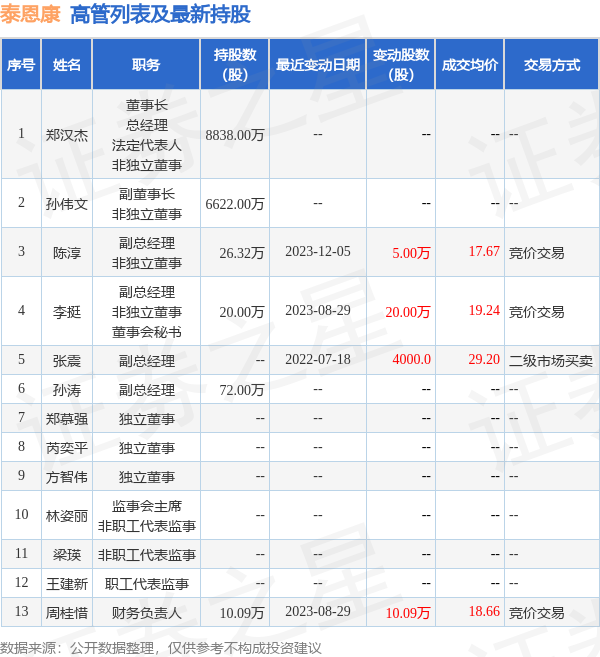This screenshot has width=600, height=657.
Task: Click the 法定代表人 position text
Action: [x=146, y=145]
